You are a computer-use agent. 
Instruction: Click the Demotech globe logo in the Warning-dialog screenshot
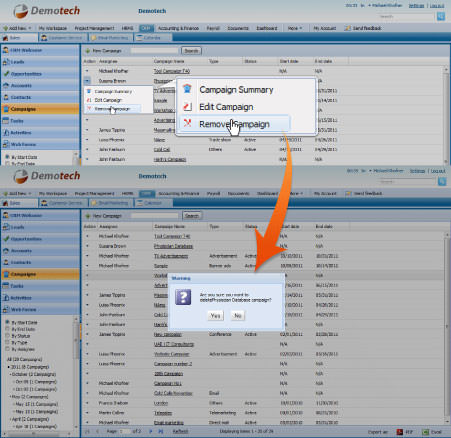(21, 177)
